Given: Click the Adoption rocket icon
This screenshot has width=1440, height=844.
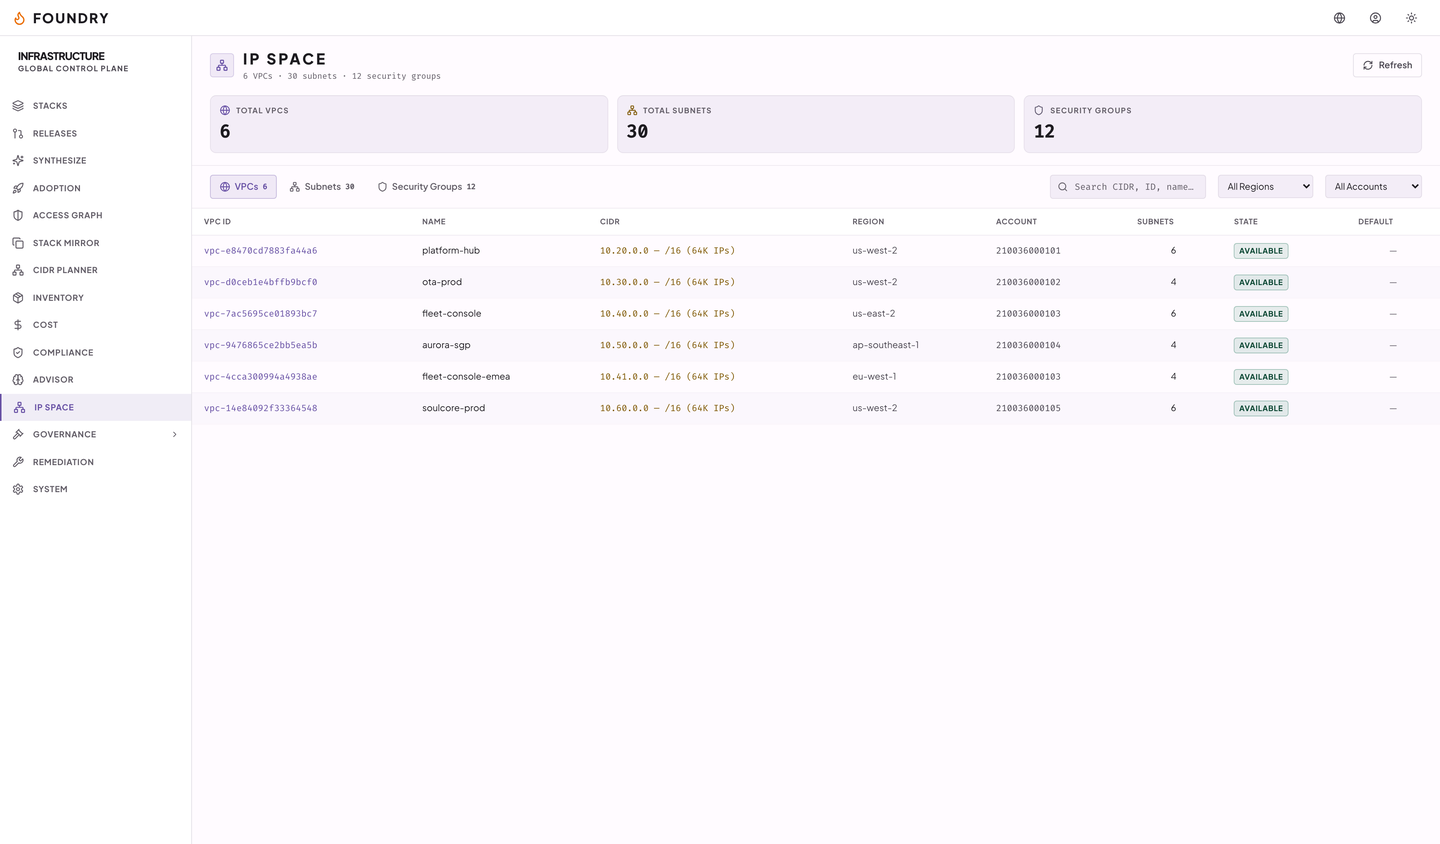Looking at the screenshot, I should (18, 188).
